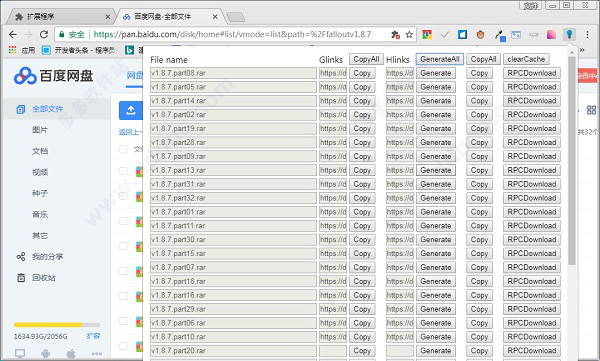Select 视频 category in sidebar

click(x=40, y=172)
